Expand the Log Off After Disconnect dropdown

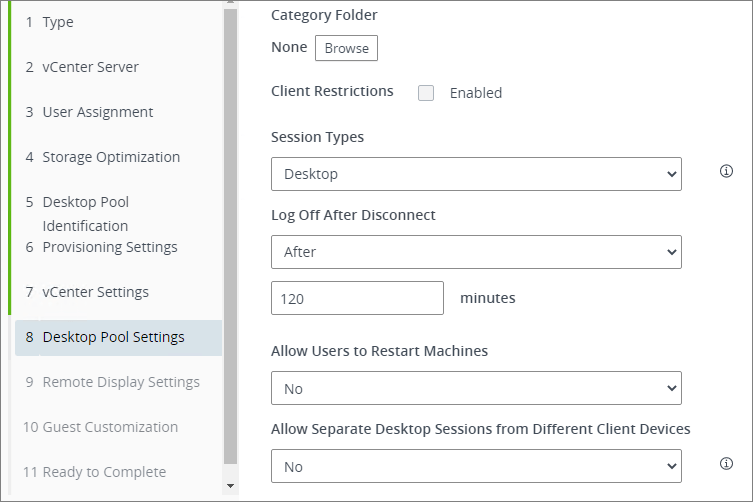pyautogui.click(x=476, y=252)
